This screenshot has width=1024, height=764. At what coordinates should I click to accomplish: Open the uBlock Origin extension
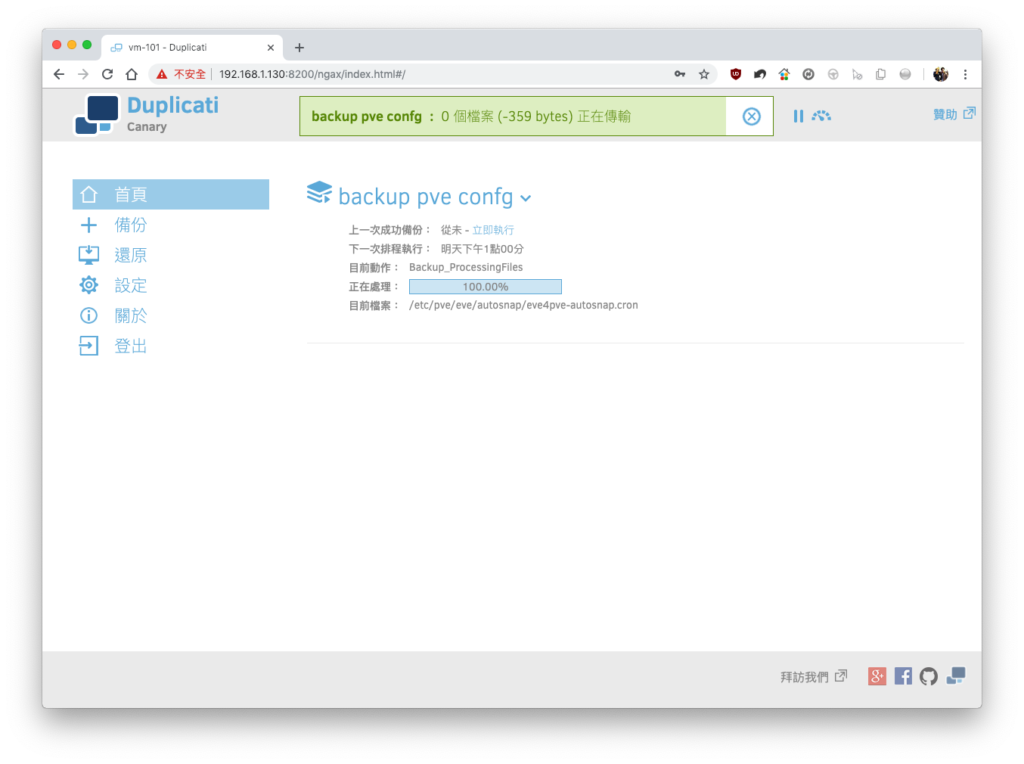click(x=735, y=74)
